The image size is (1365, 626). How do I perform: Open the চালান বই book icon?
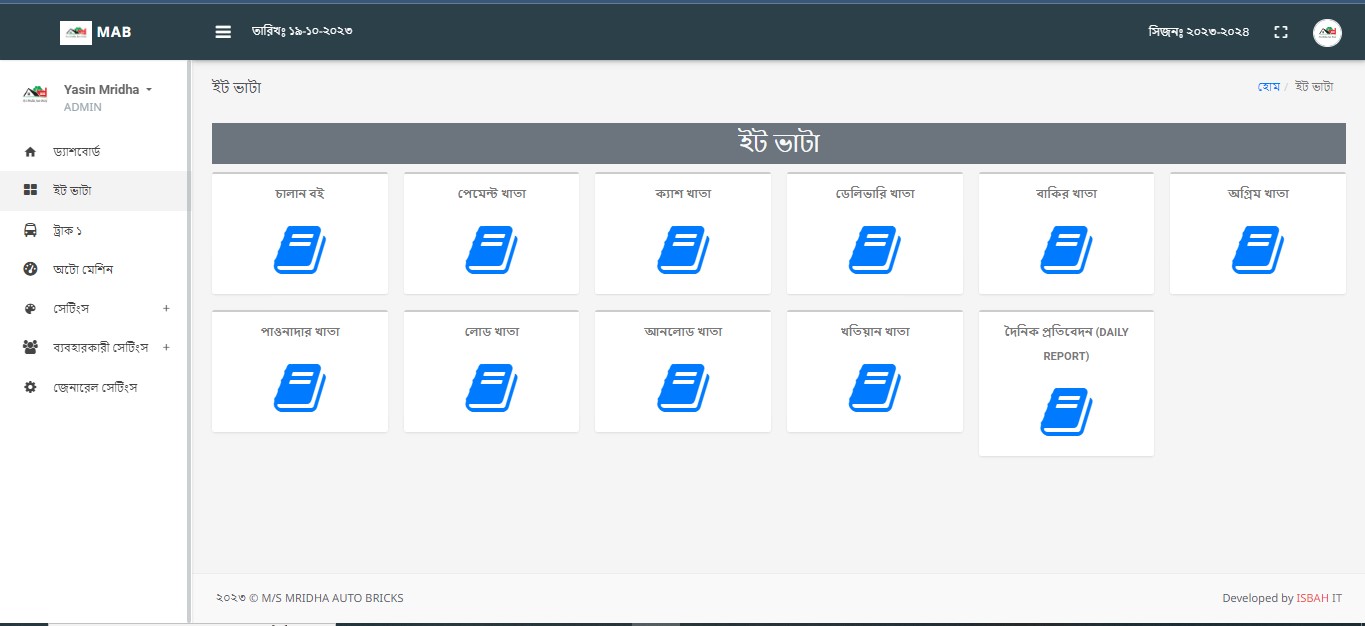tap(299, 250)
